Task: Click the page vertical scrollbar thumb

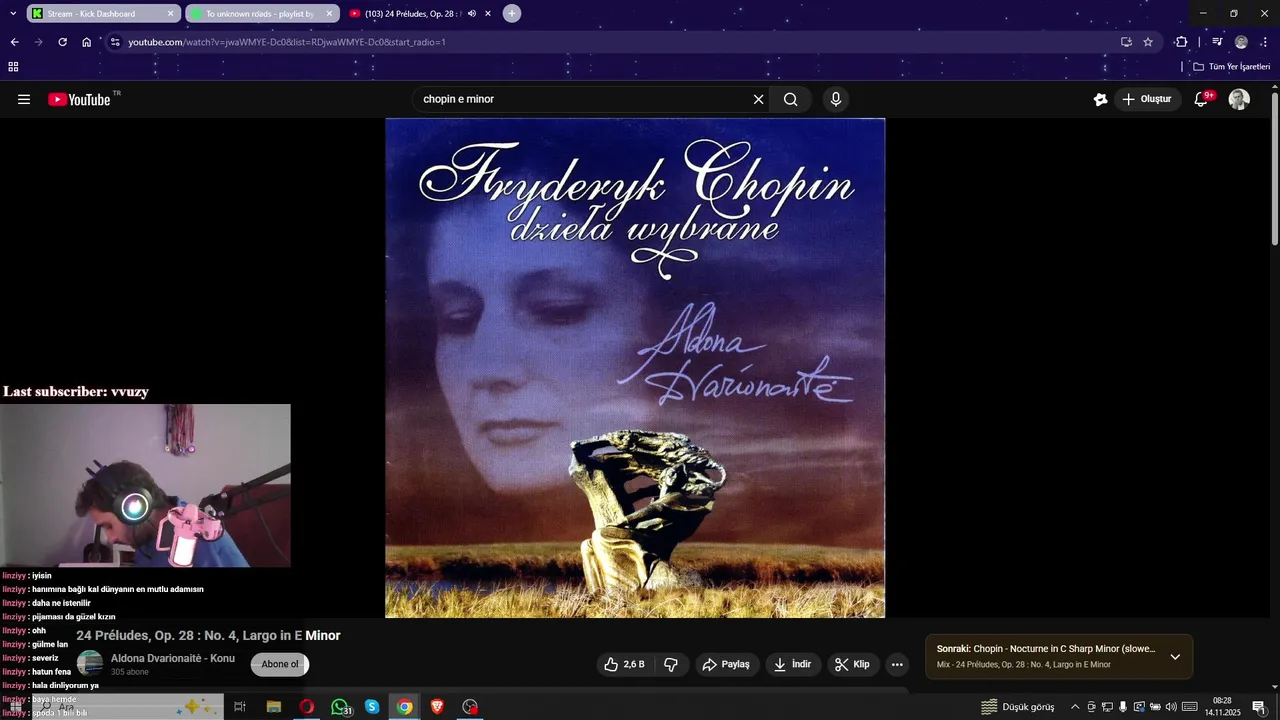Action: (1275, 167)
